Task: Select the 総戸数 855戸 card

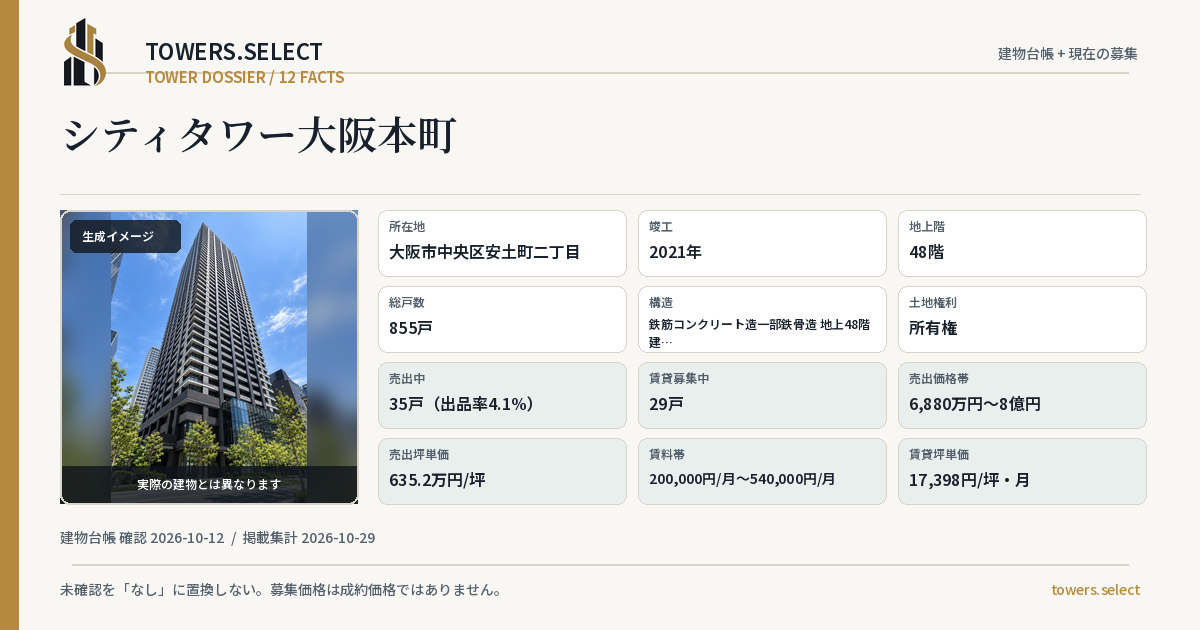Action: 502,319
